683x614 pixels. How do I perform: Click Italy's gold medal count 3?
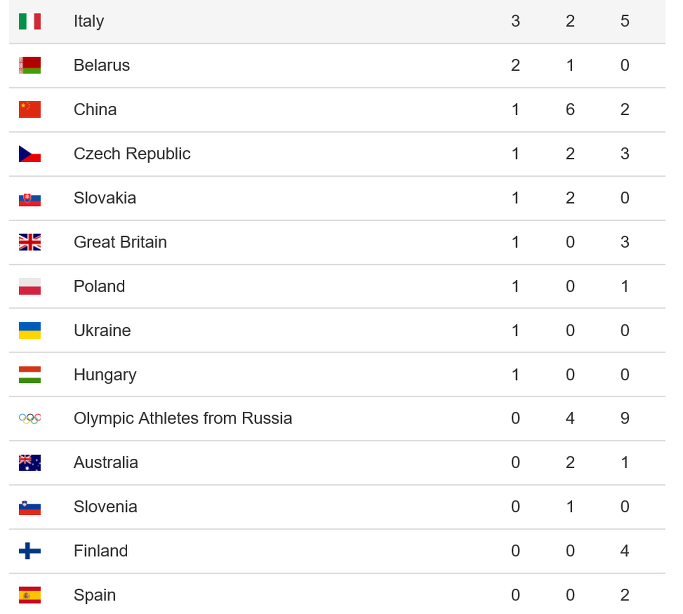[x=515, y=21]
